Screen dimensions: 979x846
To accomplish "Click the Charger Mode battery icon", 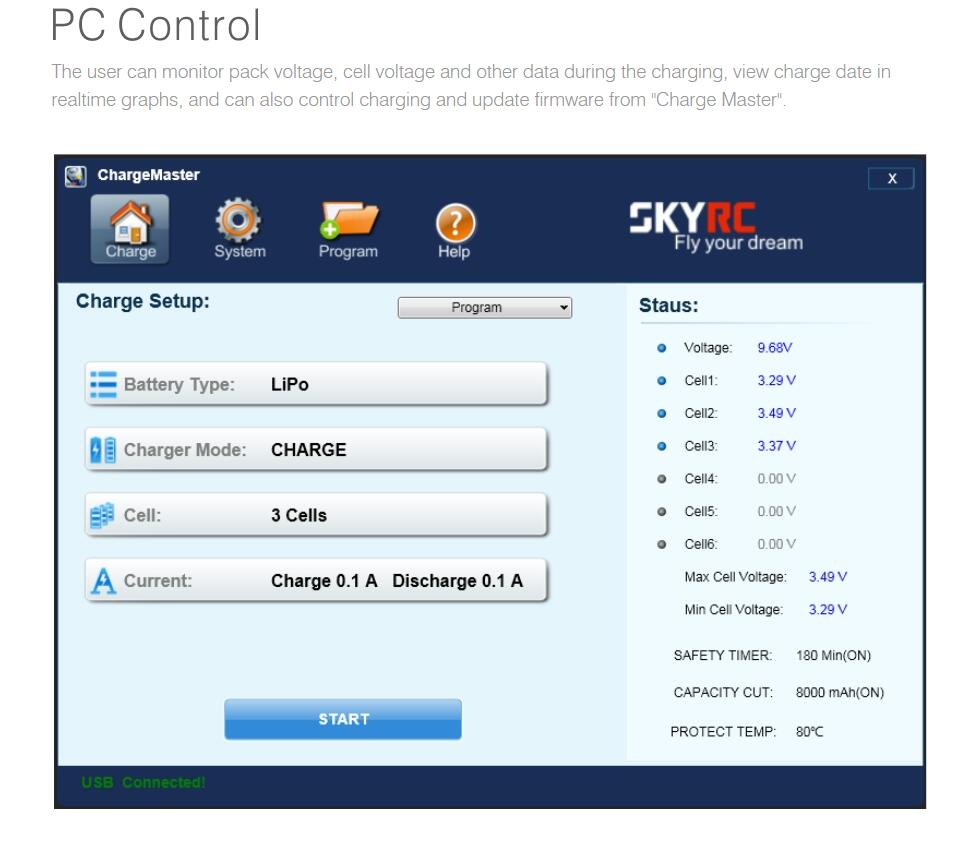I will (103, 450).
